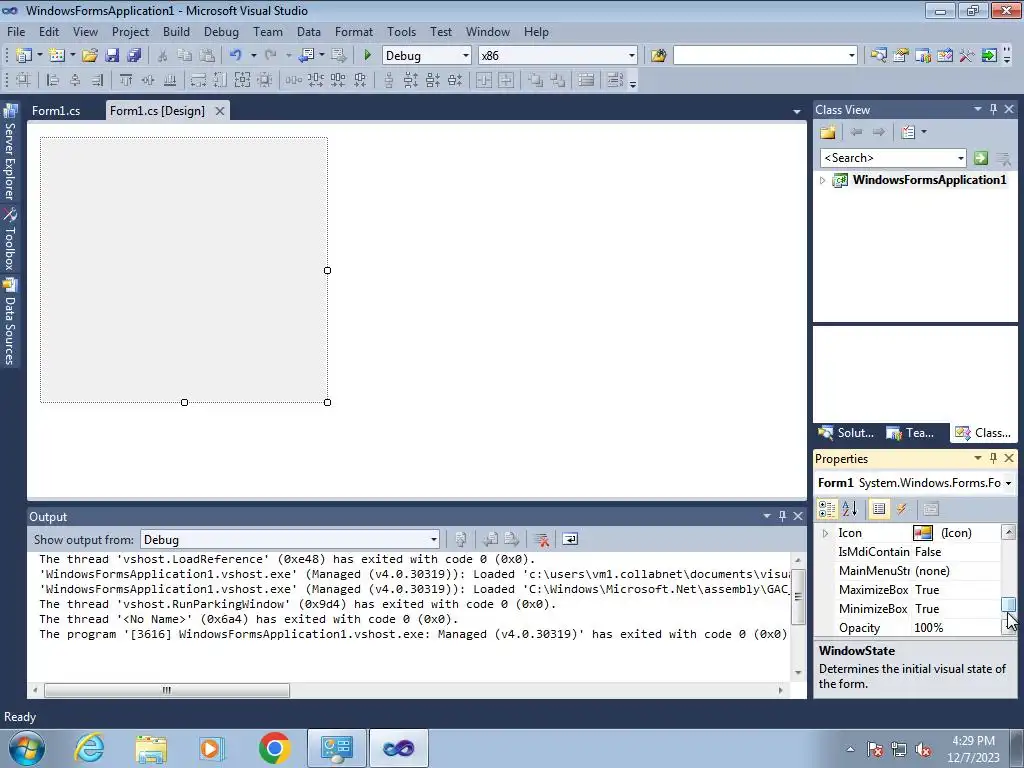This screenshot has height=768, width=1024.
Task: Open the Properties Window toolbar icon
Action: tap(901, 56)
